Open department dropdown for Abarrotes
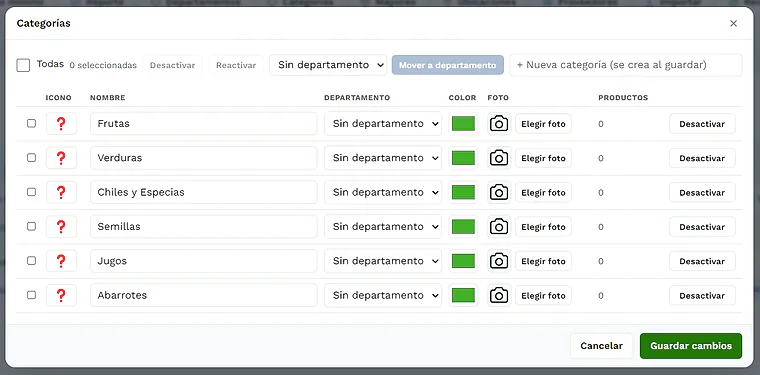The height and width of the screenshot is (375, 760). click(383, 296)
